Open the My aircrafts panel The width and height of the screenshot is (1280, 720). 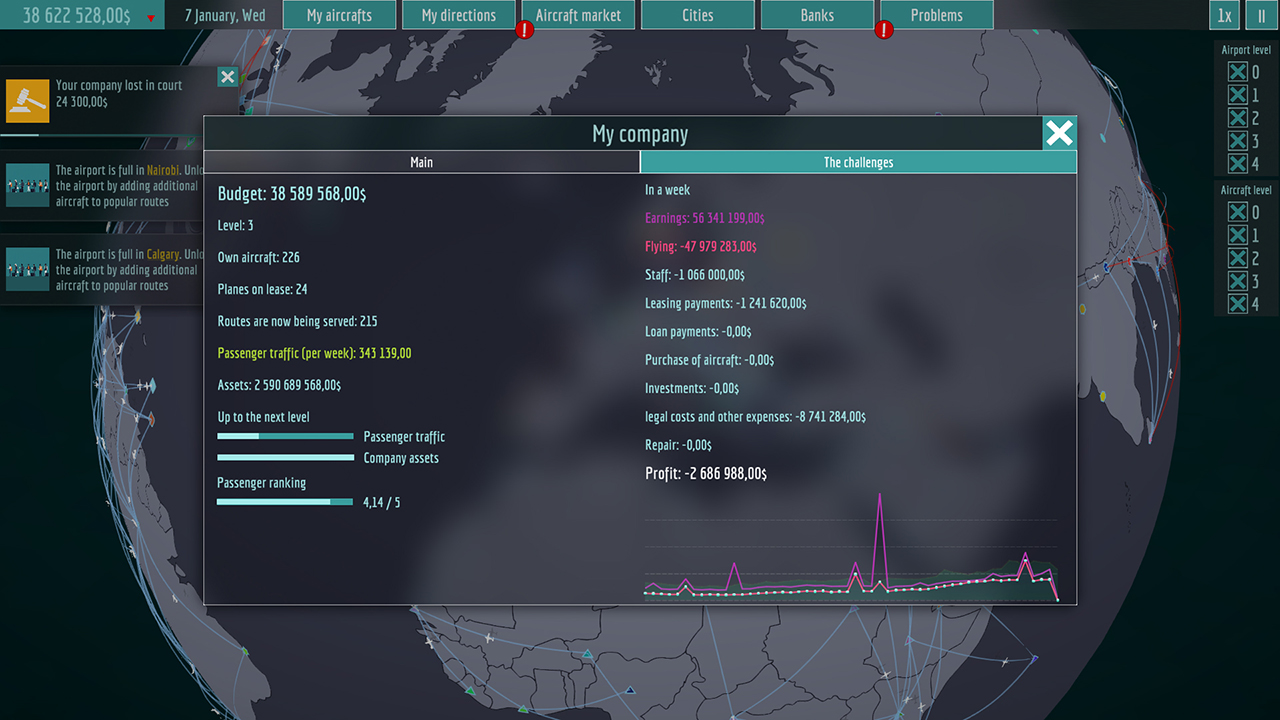[340, 15]
